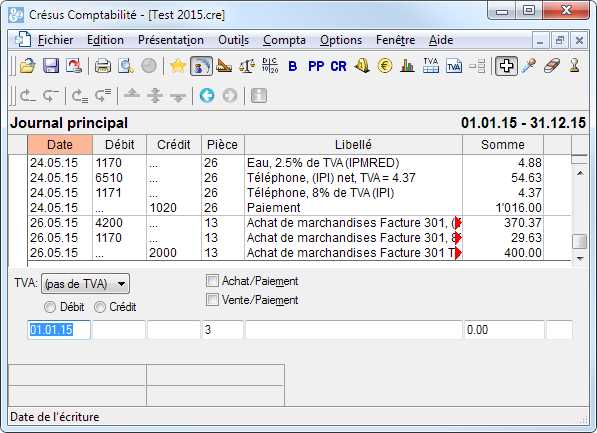Viewport: 597px width, 433px height.
Task: Open the TVA summary table icon
Action: click(x=431, y=66)
